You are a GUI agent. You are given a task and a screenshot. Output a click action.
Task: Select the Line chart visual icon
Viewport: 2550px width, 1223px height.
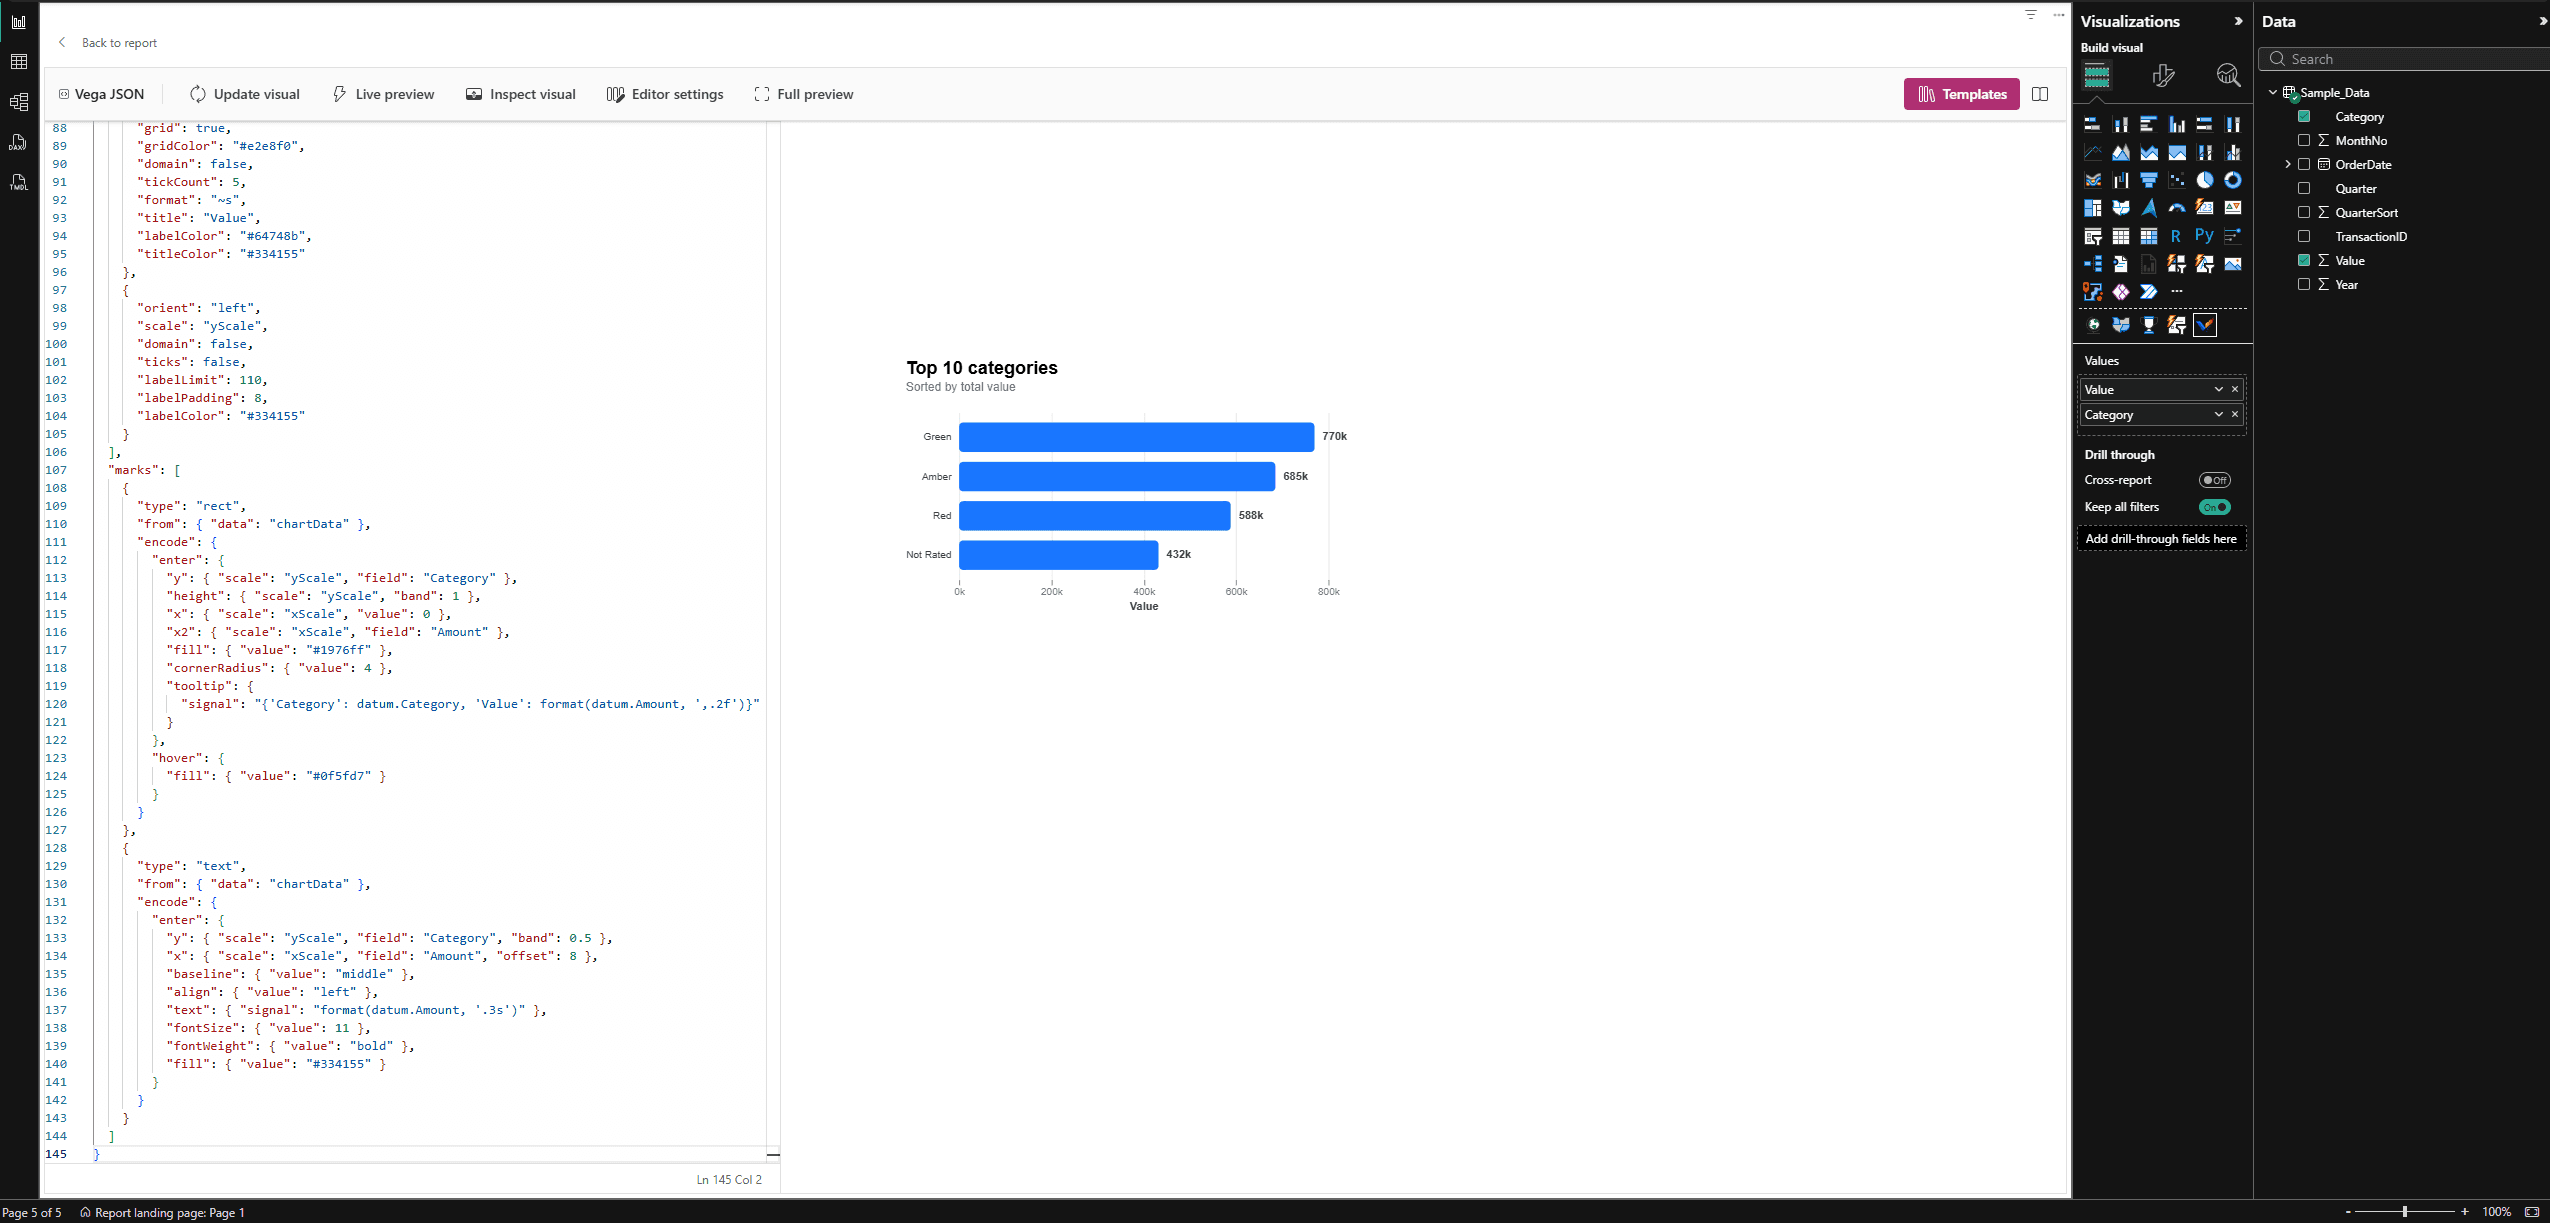click(x=2093, y=152)
